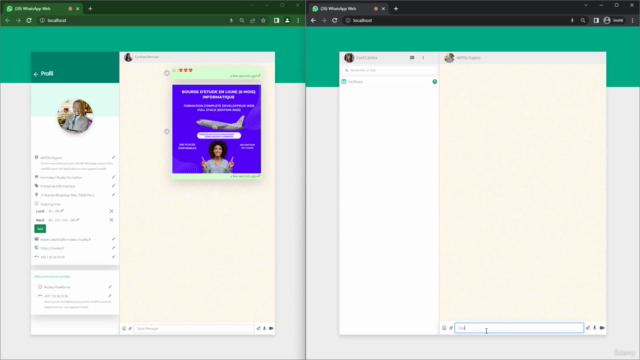Viewport: 640px width, 360px height.
Task: Attach a file in left window chat
Action: tap(130, 328)
